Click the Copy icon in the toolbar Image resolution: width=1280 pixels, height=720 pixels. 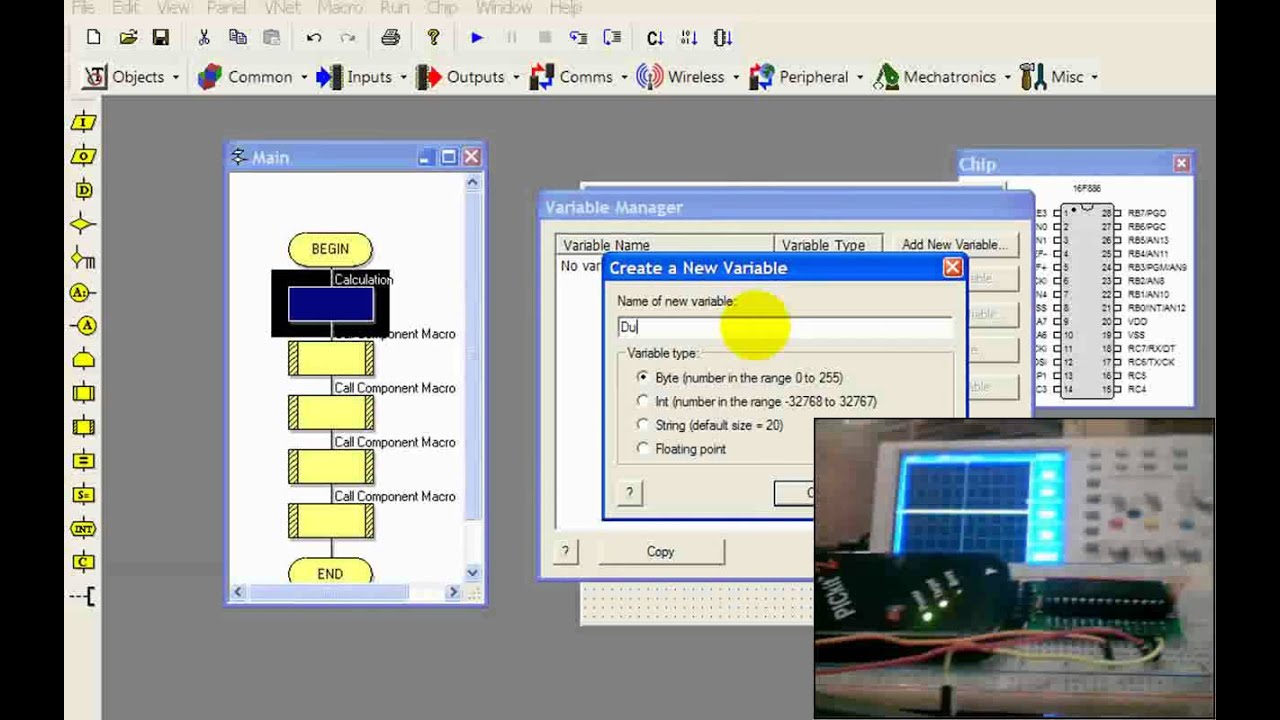(237, 38)
